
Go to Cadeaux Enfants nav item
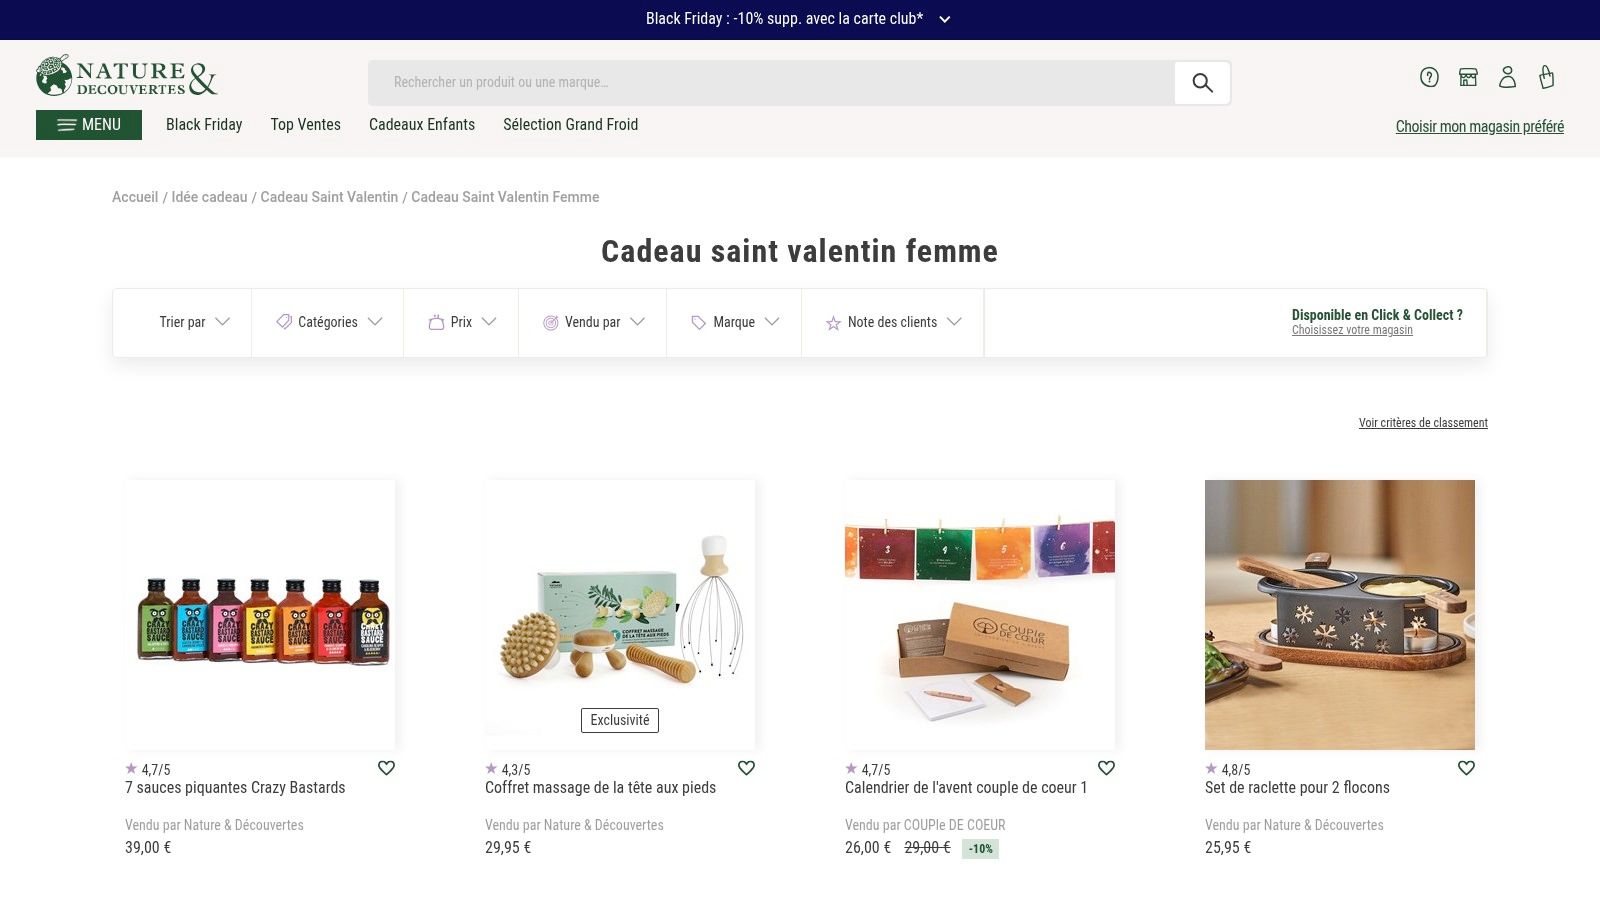tap(422, 125)
